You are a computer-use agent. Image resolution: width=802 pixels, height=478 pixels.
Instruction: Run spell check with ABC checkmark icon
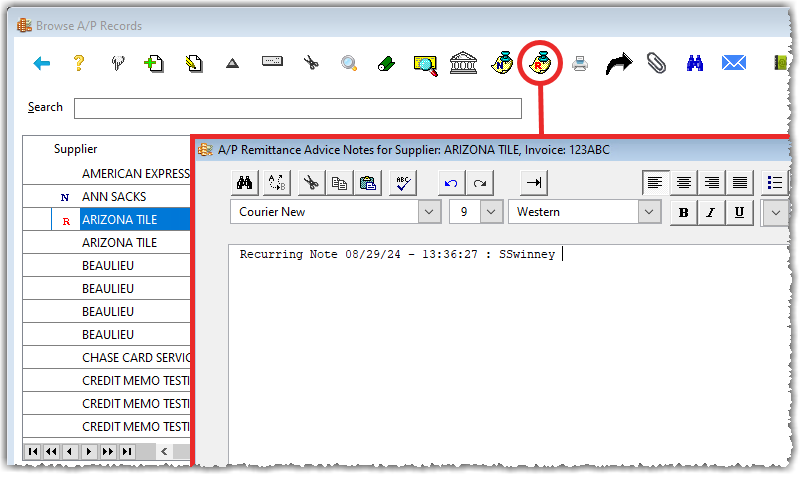pos(403,183)
